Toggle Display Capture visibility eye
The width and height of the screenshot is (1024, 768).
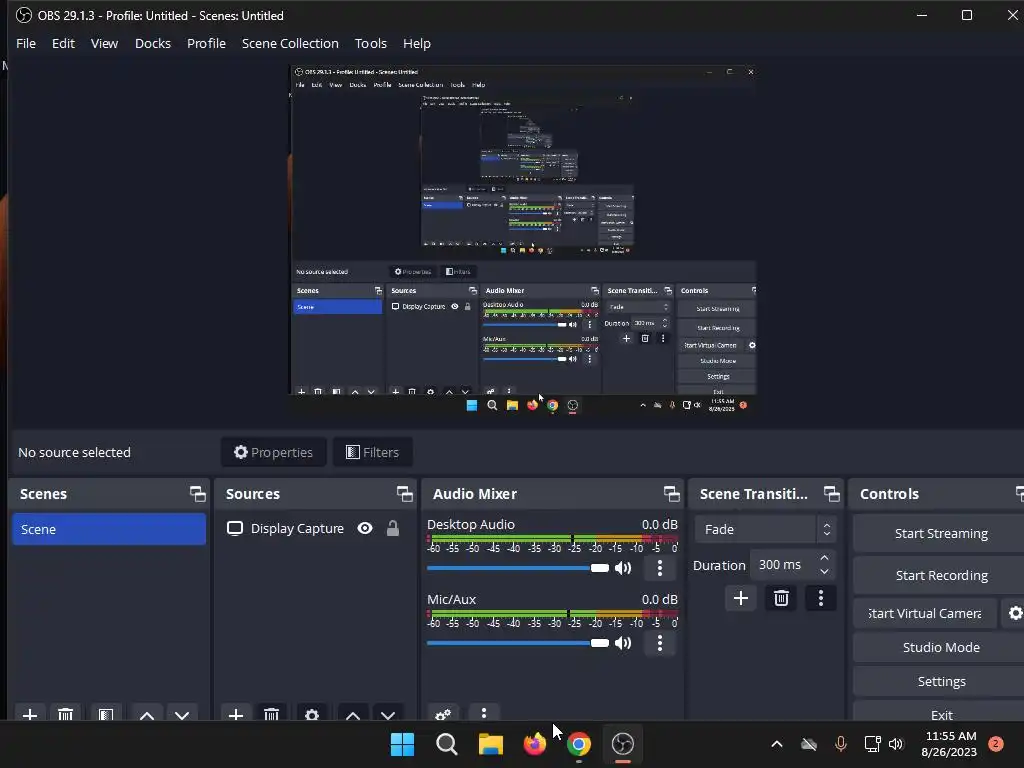(365, 528)
